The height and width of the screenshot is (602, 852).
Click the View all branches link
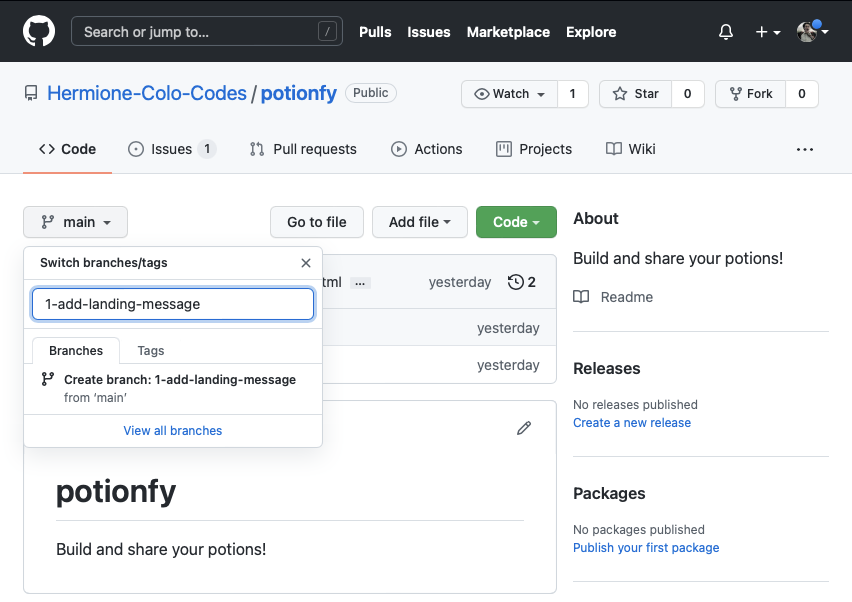pyautogui.click(x=173, y=431)
